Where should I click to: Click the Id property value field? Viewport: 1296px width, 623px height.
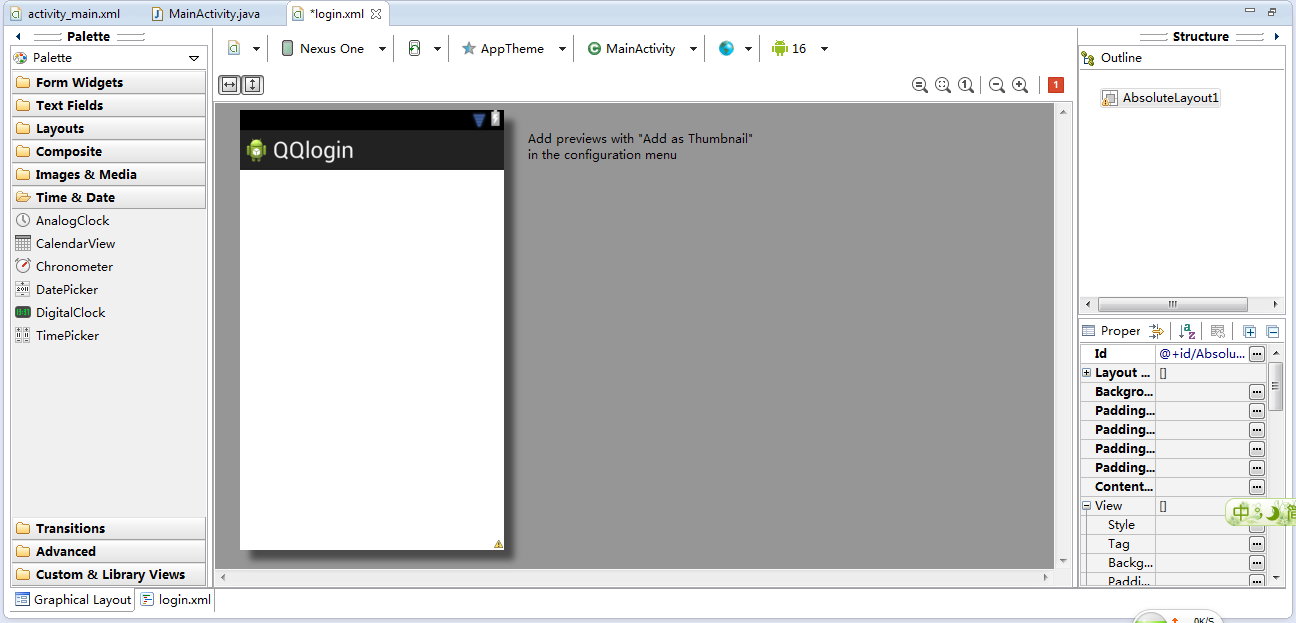(x=1202, y=353)
